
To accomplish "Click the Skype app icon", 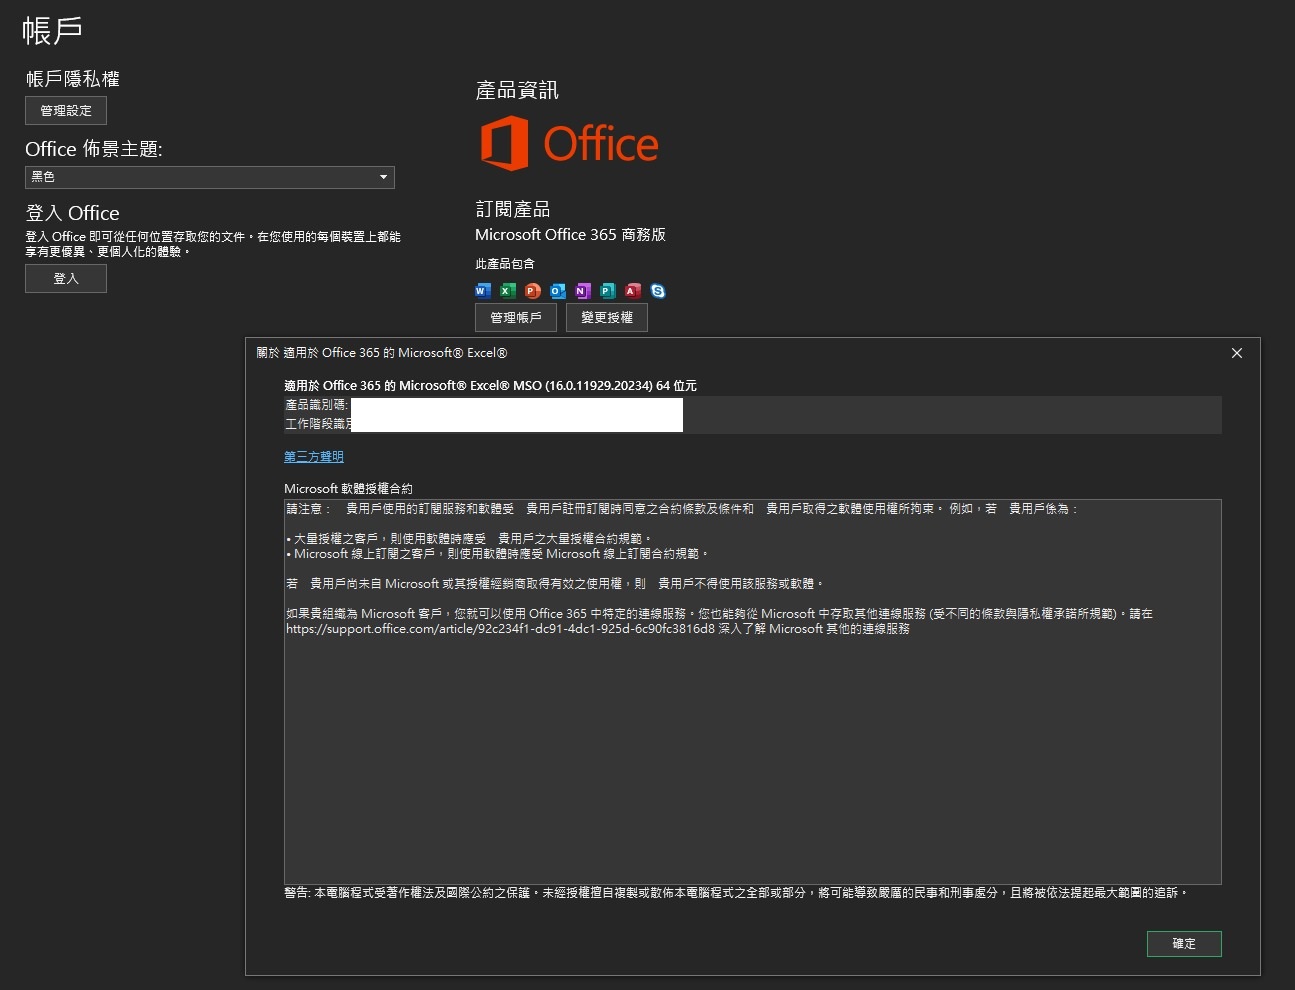I will point(658,291).
